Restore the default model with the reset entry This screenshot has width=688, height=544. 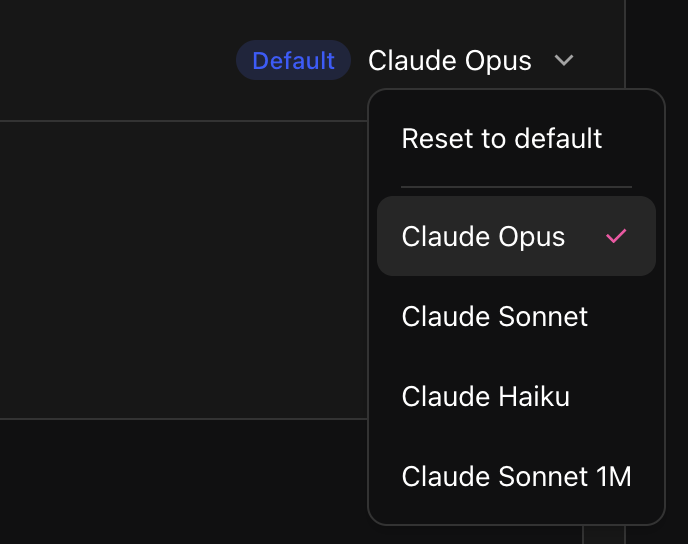(502, 138)
